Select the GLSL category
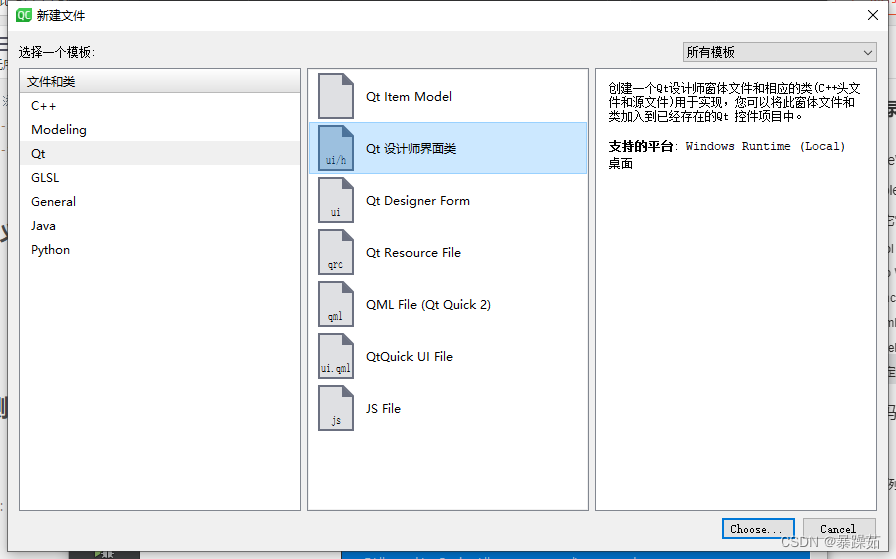Image resolution: width=896 pixels, height=559 pixels. tap(160, 178)
